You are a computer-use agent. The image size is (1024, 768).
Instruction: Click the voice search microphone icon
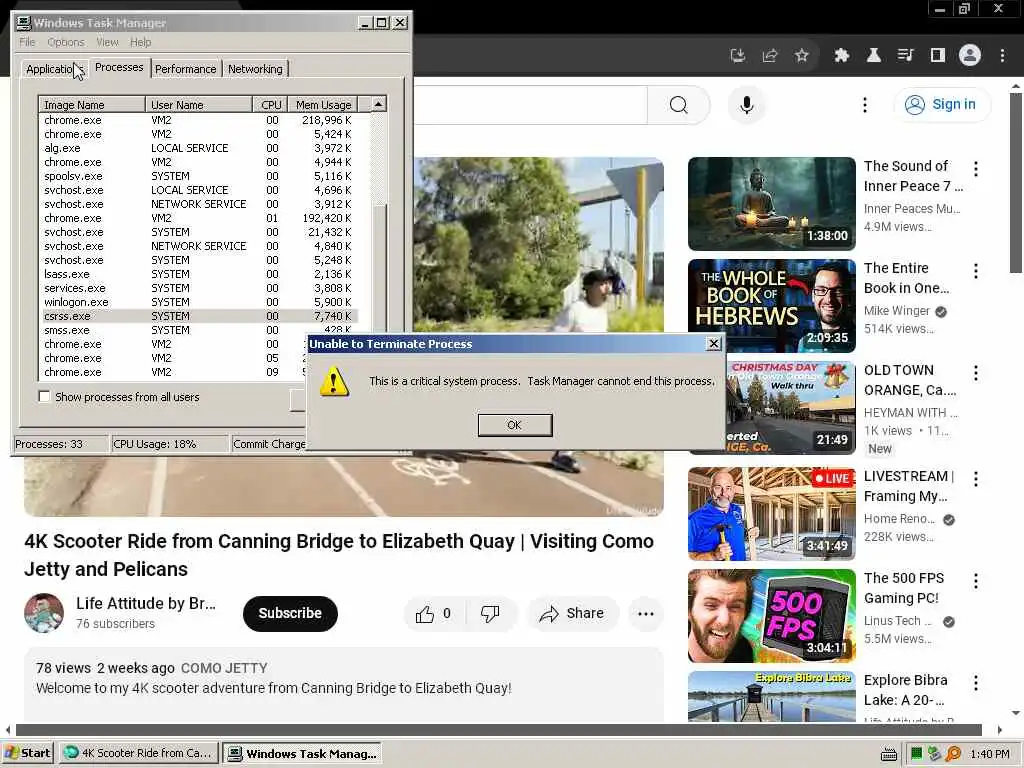(746, 104)
